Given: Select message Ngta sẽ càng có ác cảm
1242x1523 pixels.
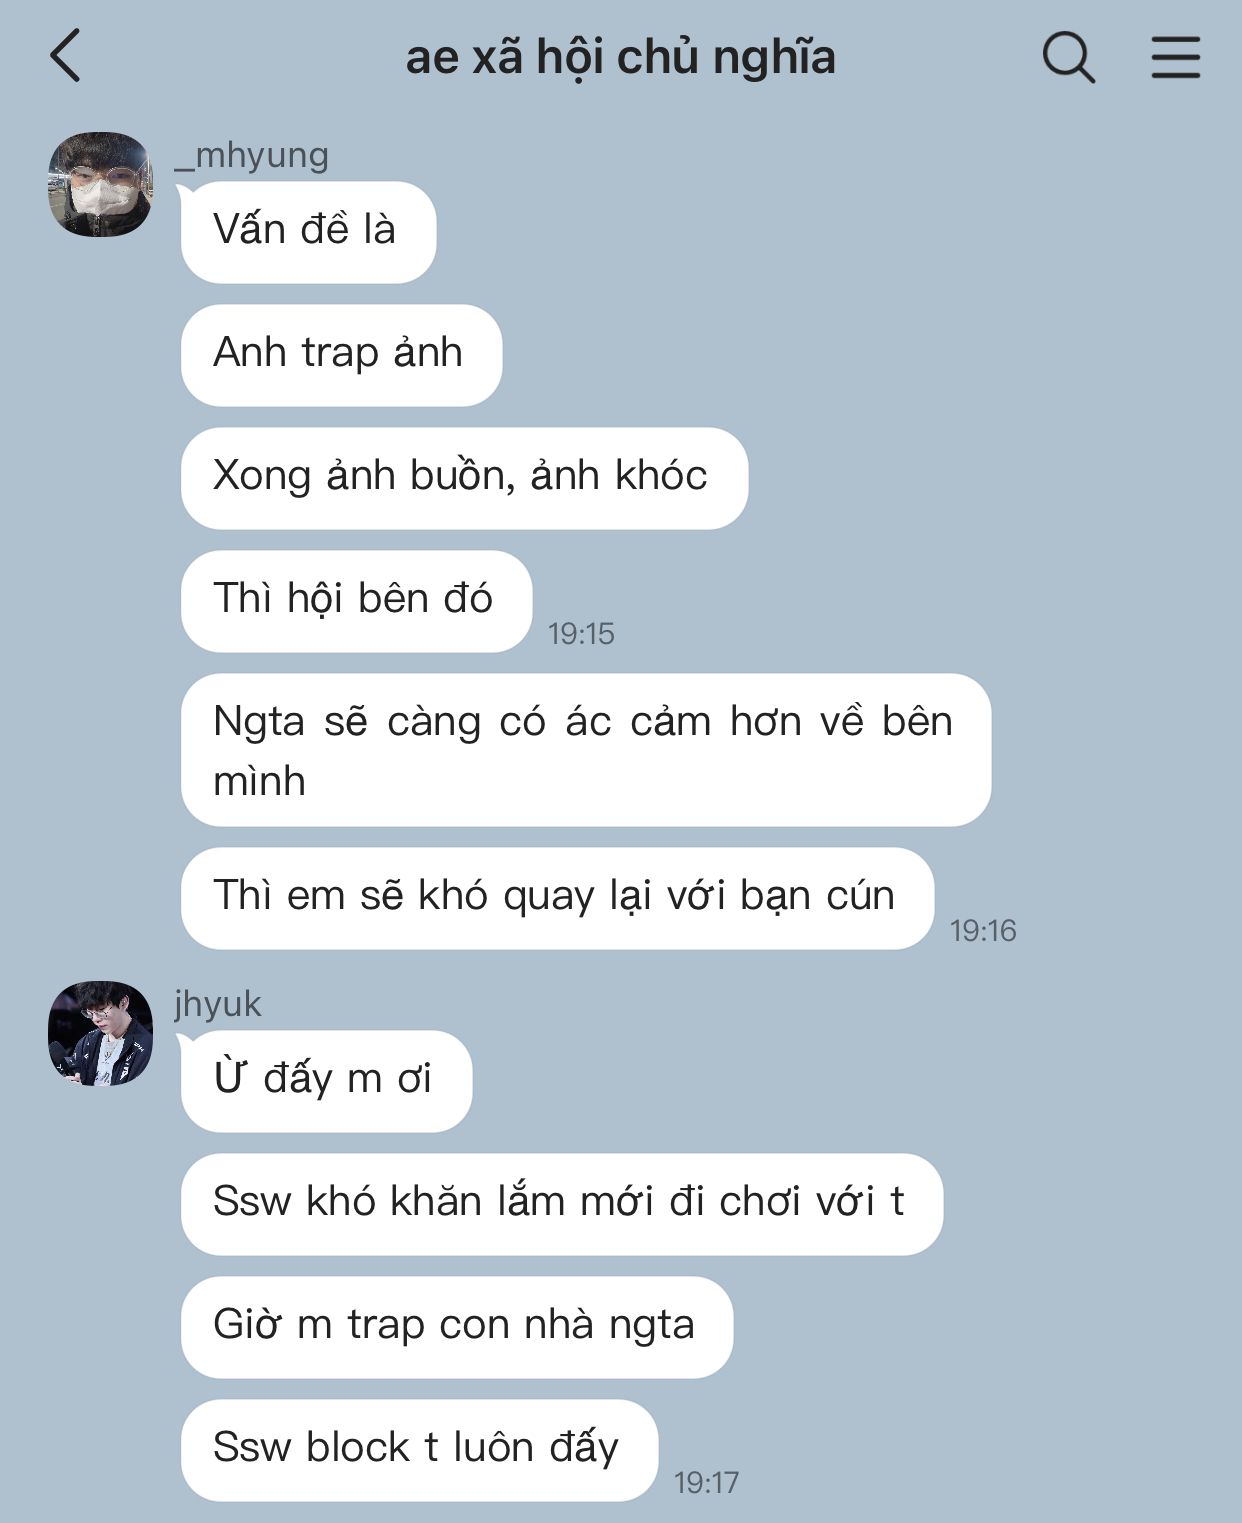Looking at the screenshot, I should point(586,750).
